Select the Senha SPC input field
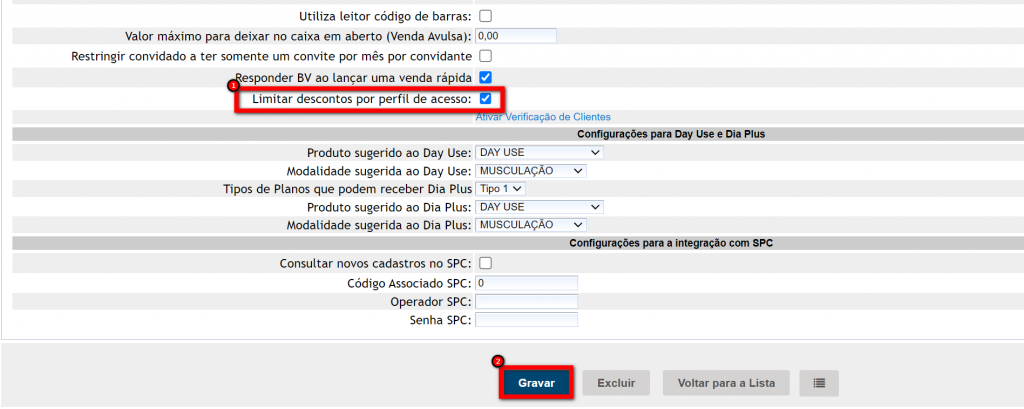The height and width of the screenshot is (409, 1024). (x=527, y=320)
